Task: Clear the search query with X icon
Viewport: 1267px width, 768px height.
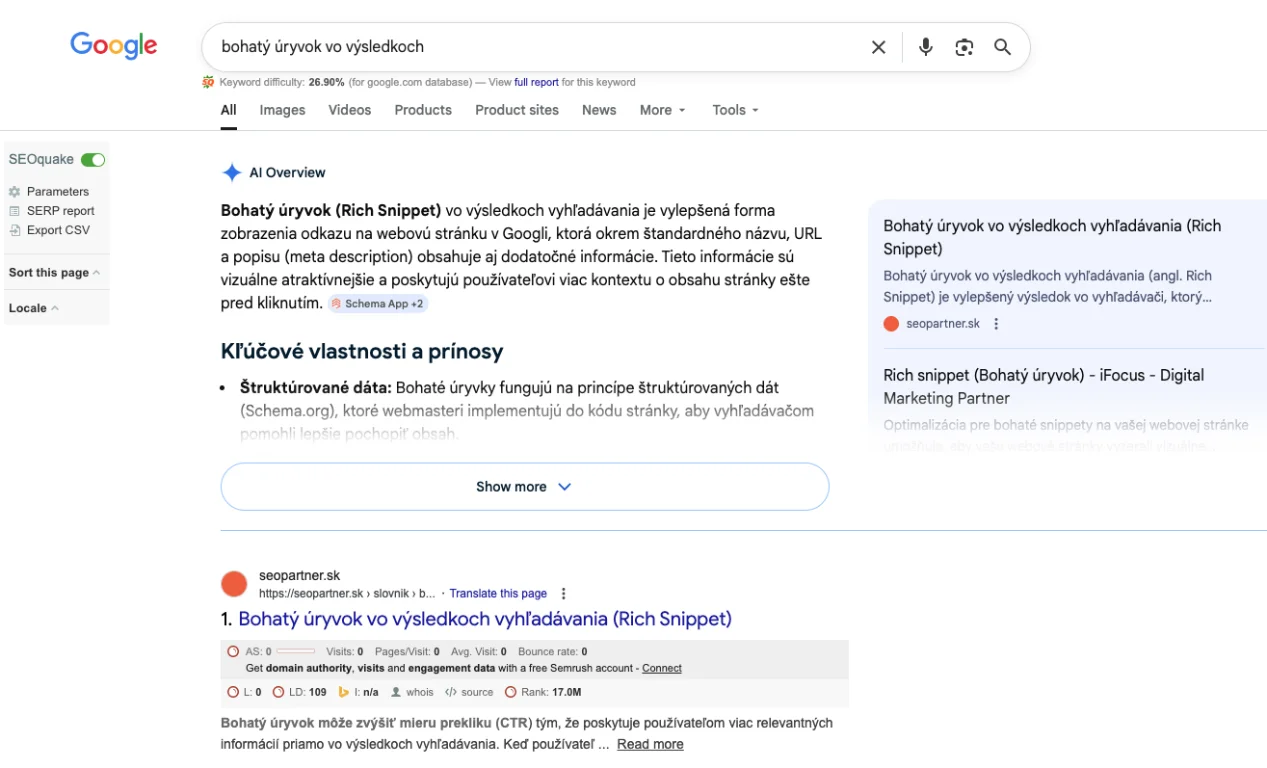Action: 878,47
